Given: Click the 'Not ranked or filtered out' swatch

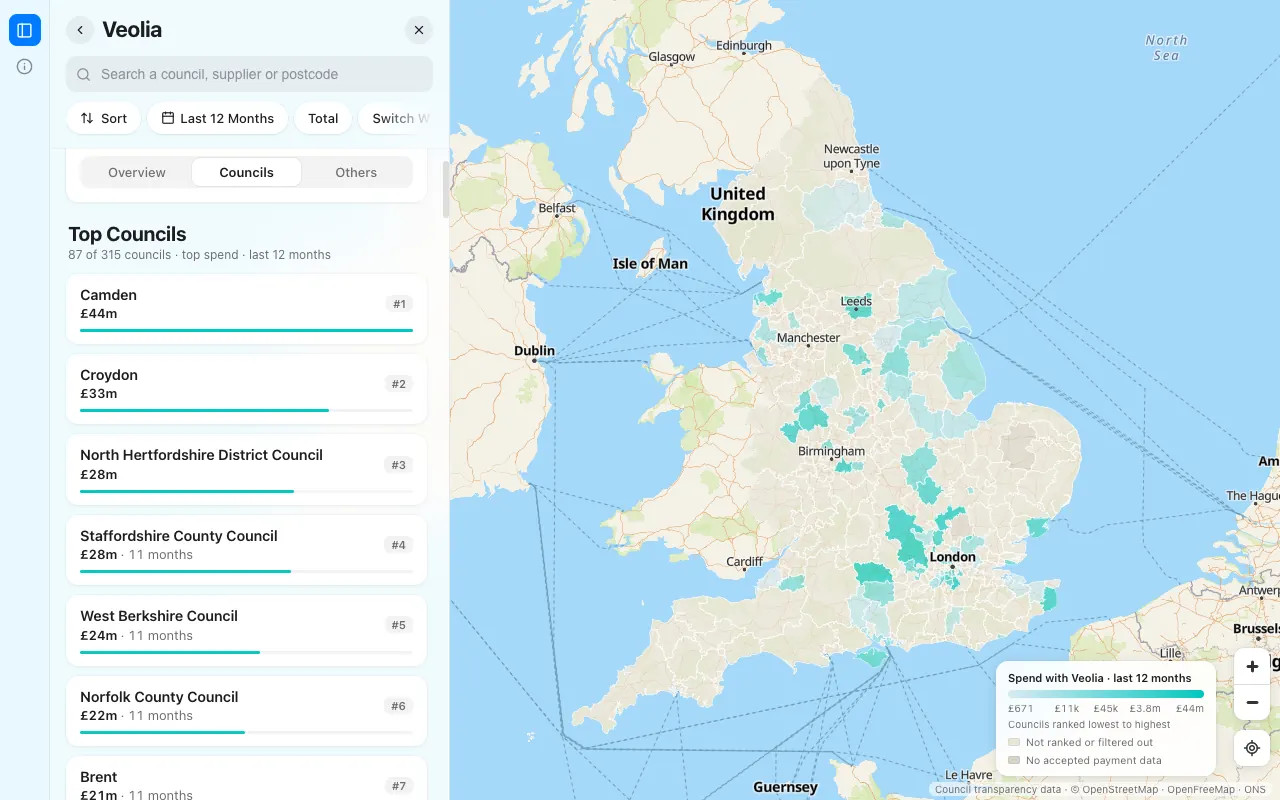Looking at the screenshot, I should [x=1014, y=743].
